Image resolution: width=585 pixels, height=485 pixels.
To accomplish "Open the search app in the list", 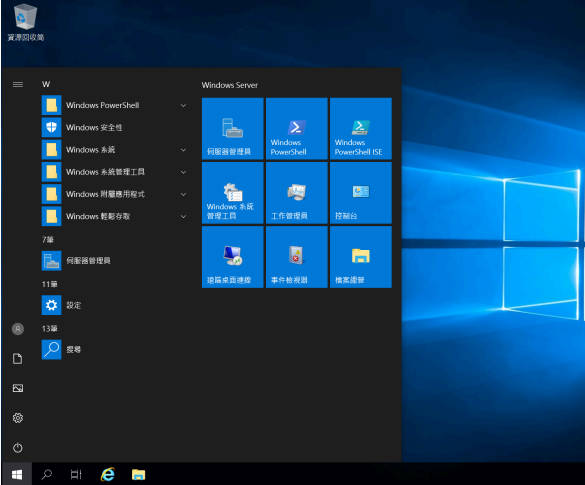I will pyautogui.click(x=116, y=350).
